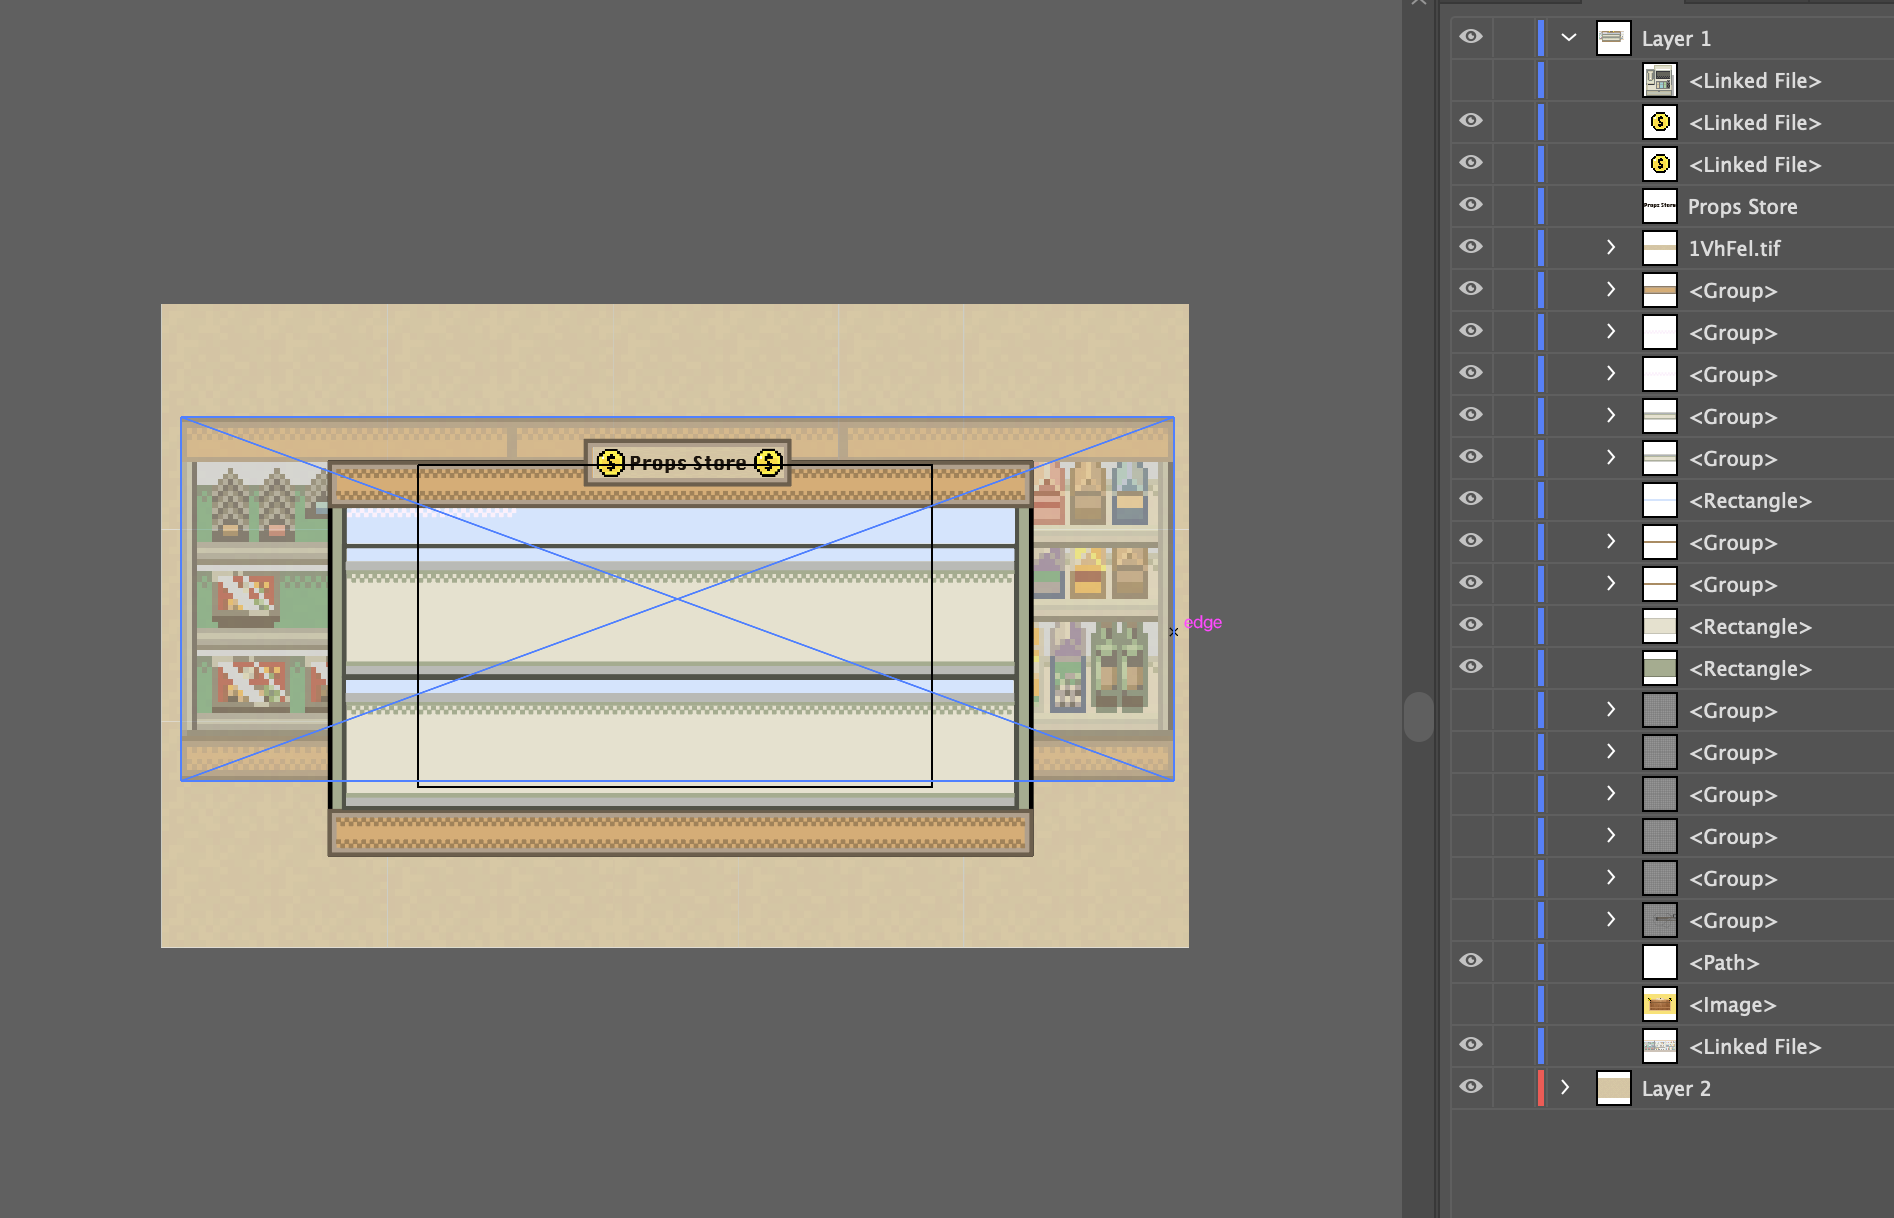Hide the Path item
This screenshot has height=1218, width=1894.
click(1470, 961)
